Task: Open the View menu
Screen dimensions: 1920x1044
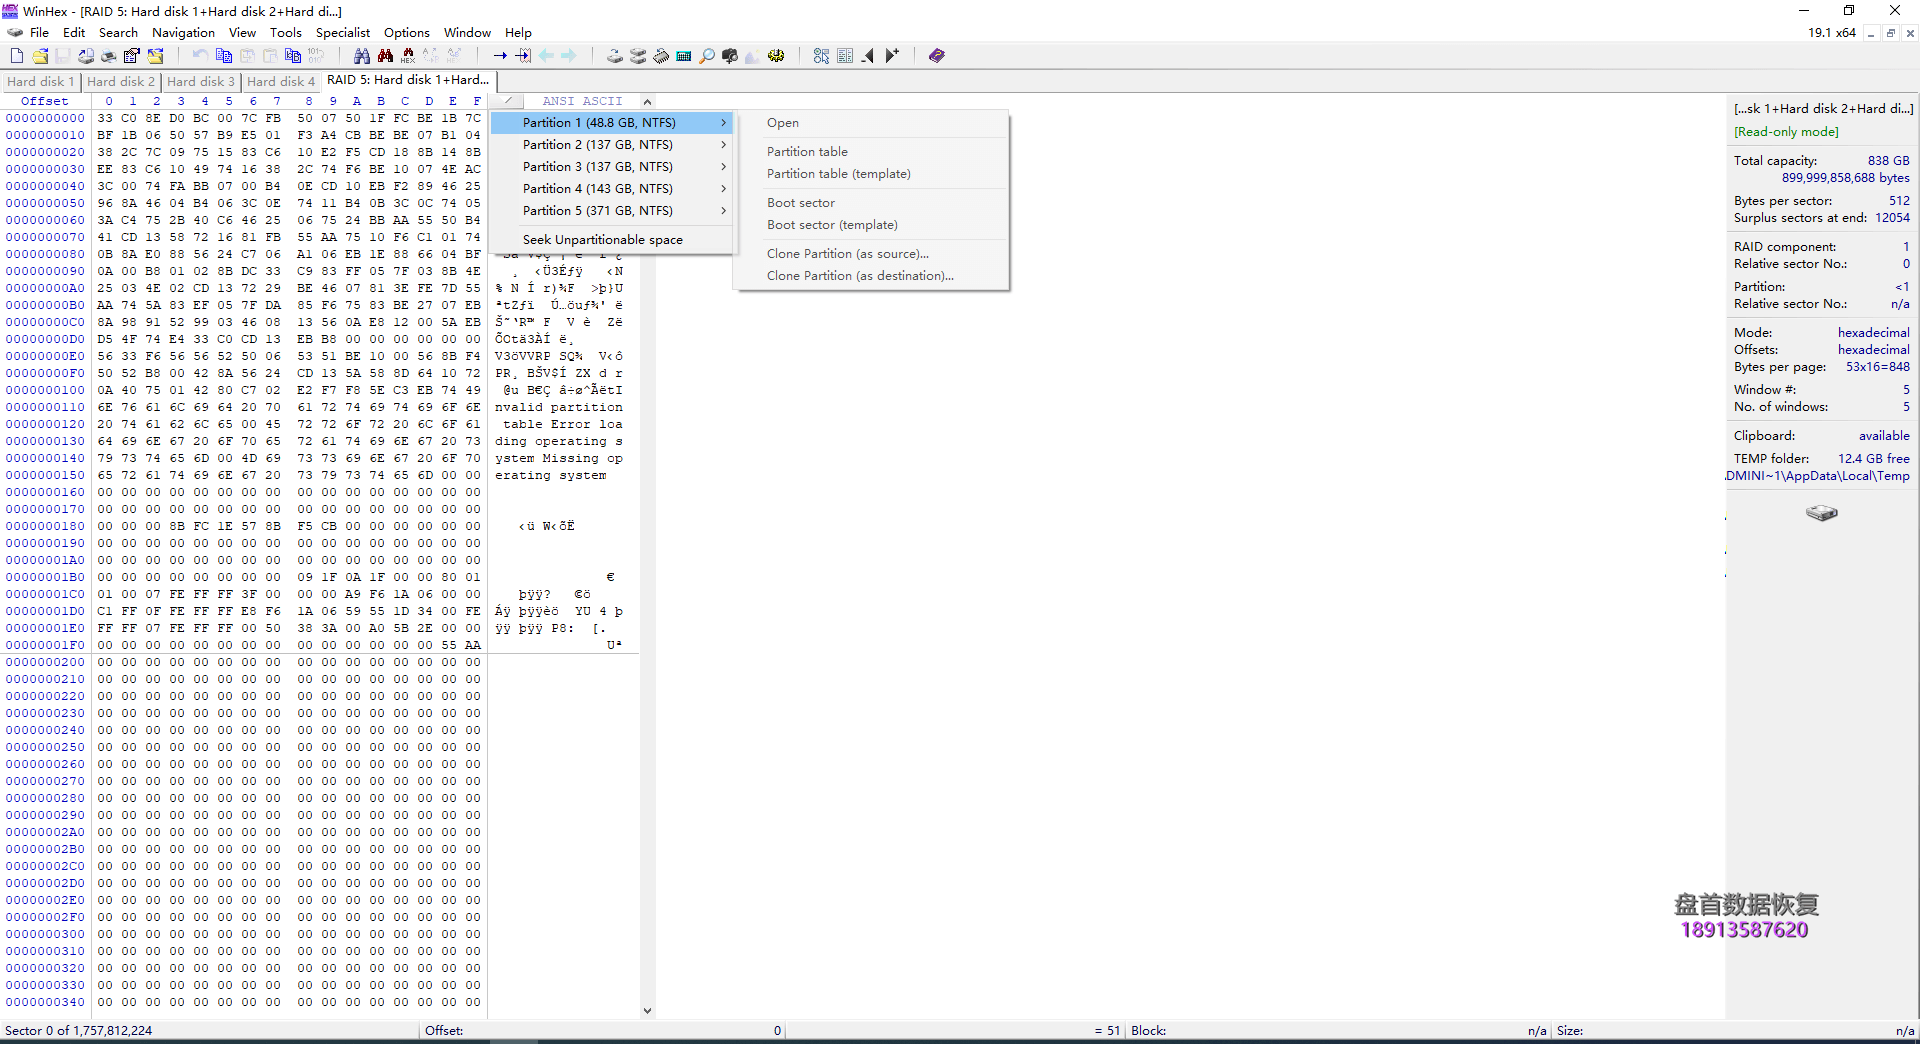Action: [x=242, y=33]
